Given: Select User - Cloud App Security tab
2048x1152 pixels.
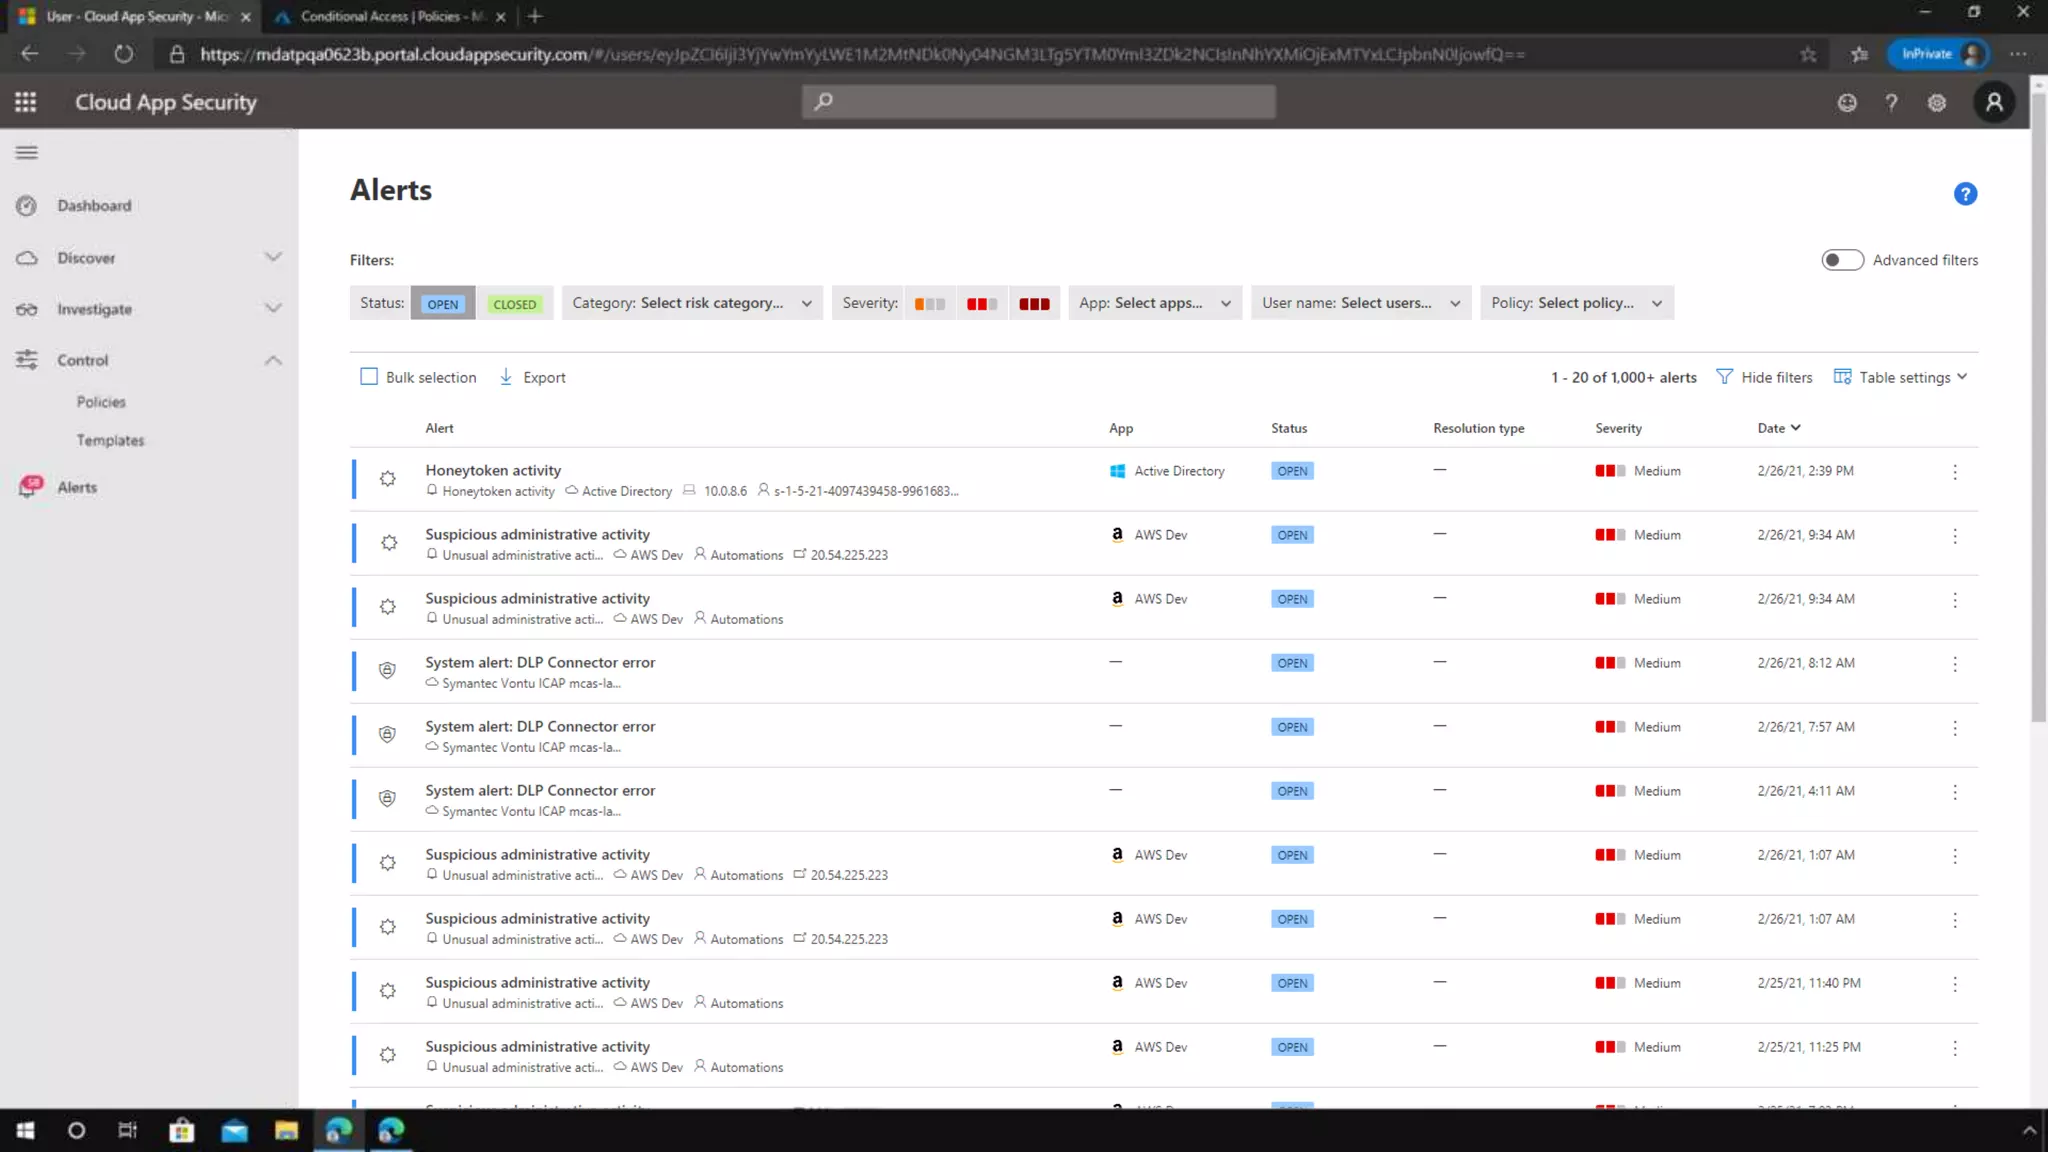Looking at the screenshot, I should pyautogui.click(x=134, y=16).
